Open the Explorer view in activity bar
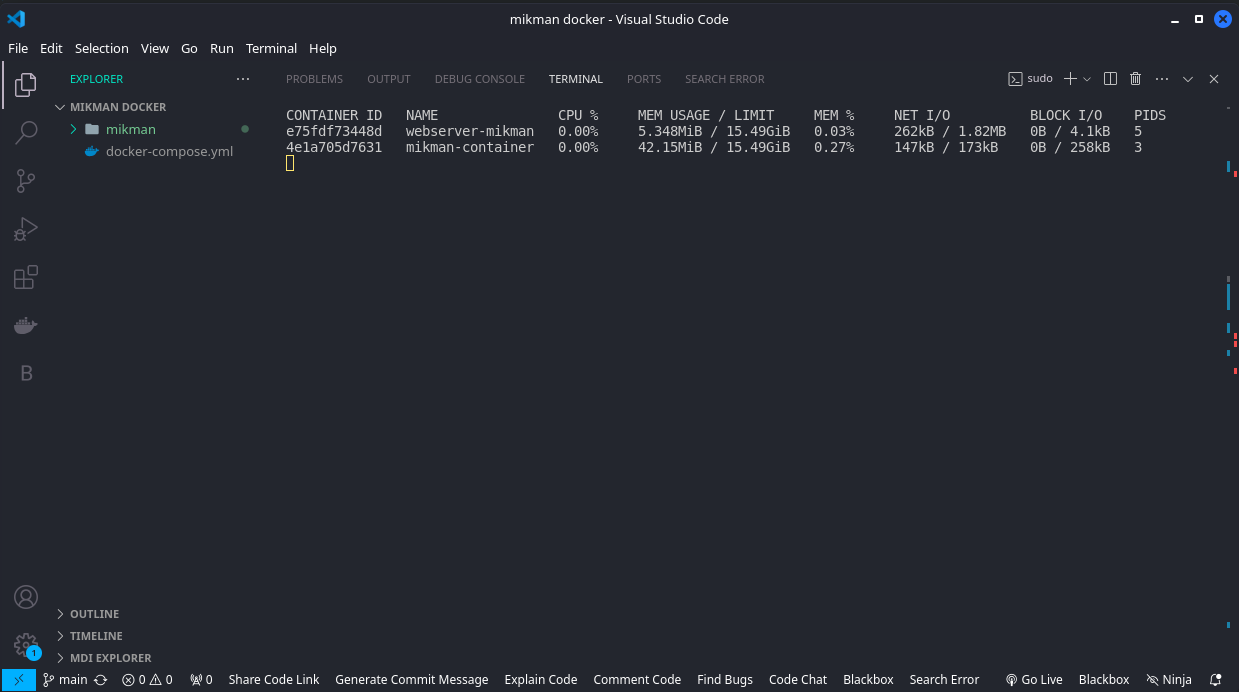1239x692 pixels. click(26, 85)
